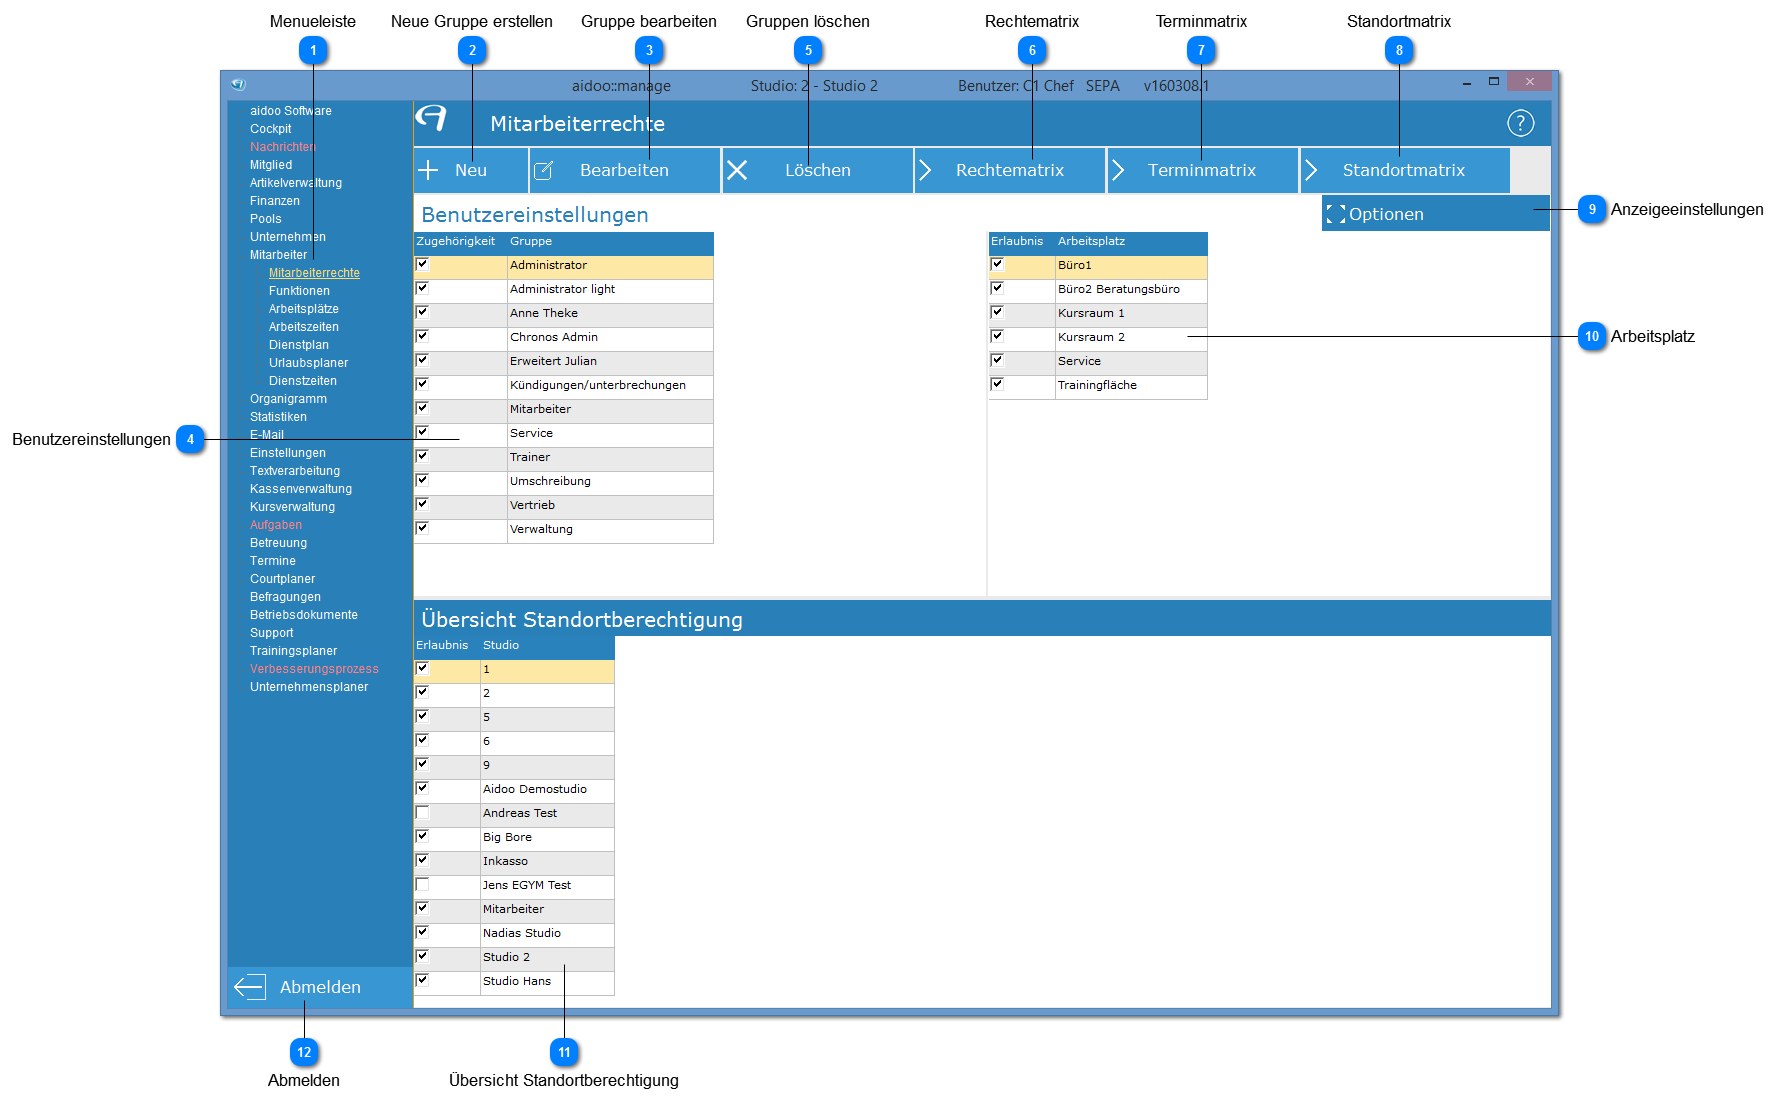Open the Standortmatrix
Screen dimensions: 1780x1106
pos(1405,170)
